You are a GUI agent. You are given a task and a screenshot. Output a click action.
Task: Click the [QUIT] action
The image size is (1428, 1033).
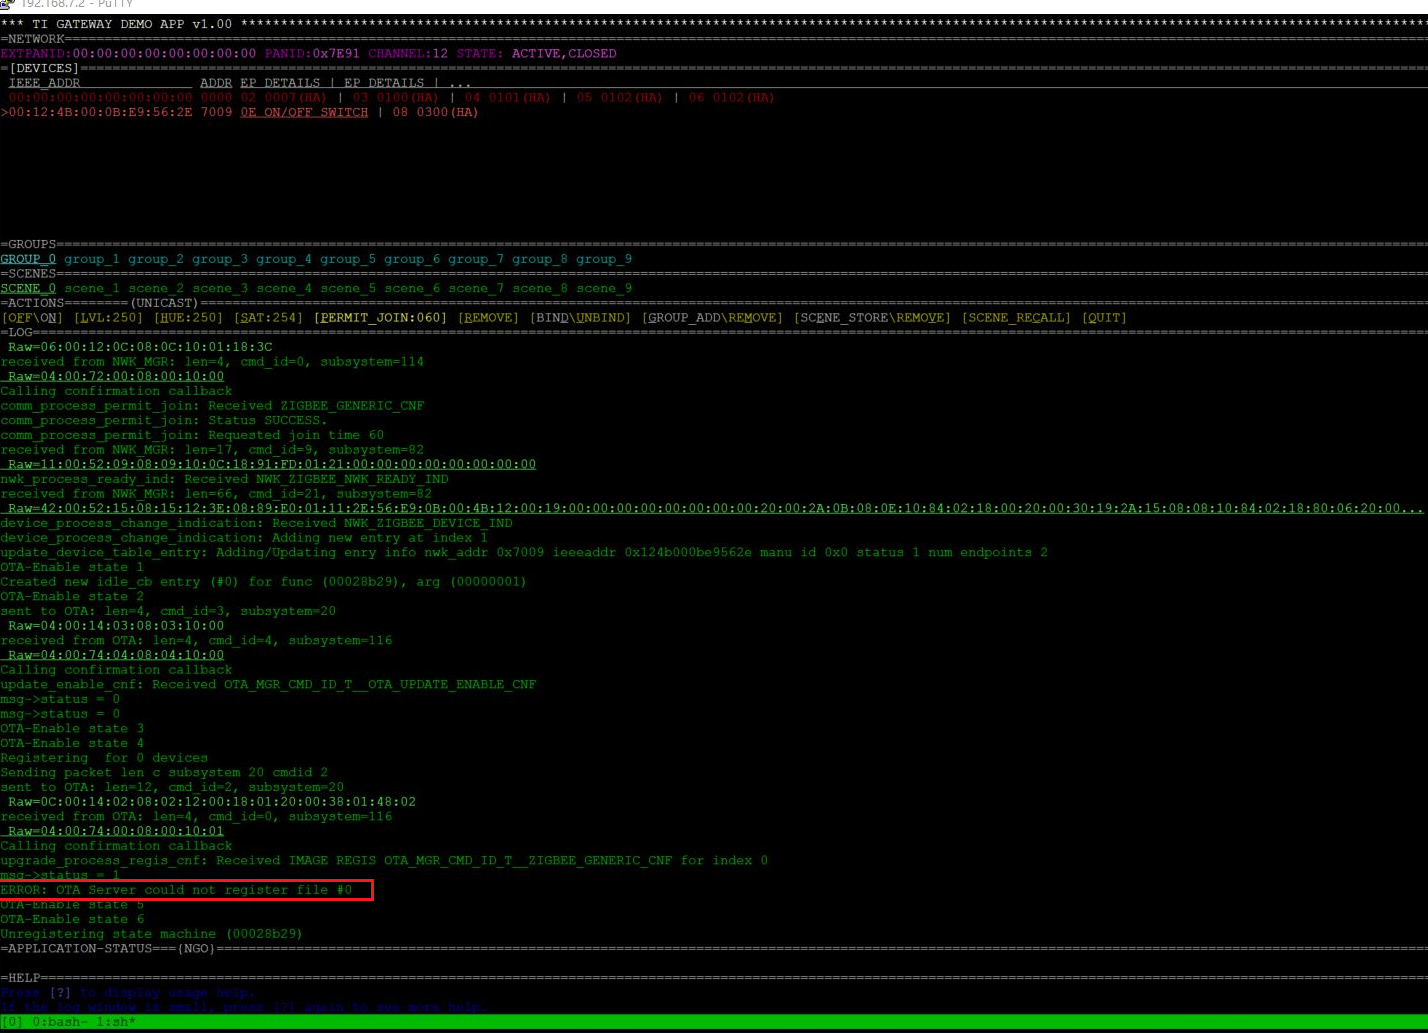(x=1104, y=318)
